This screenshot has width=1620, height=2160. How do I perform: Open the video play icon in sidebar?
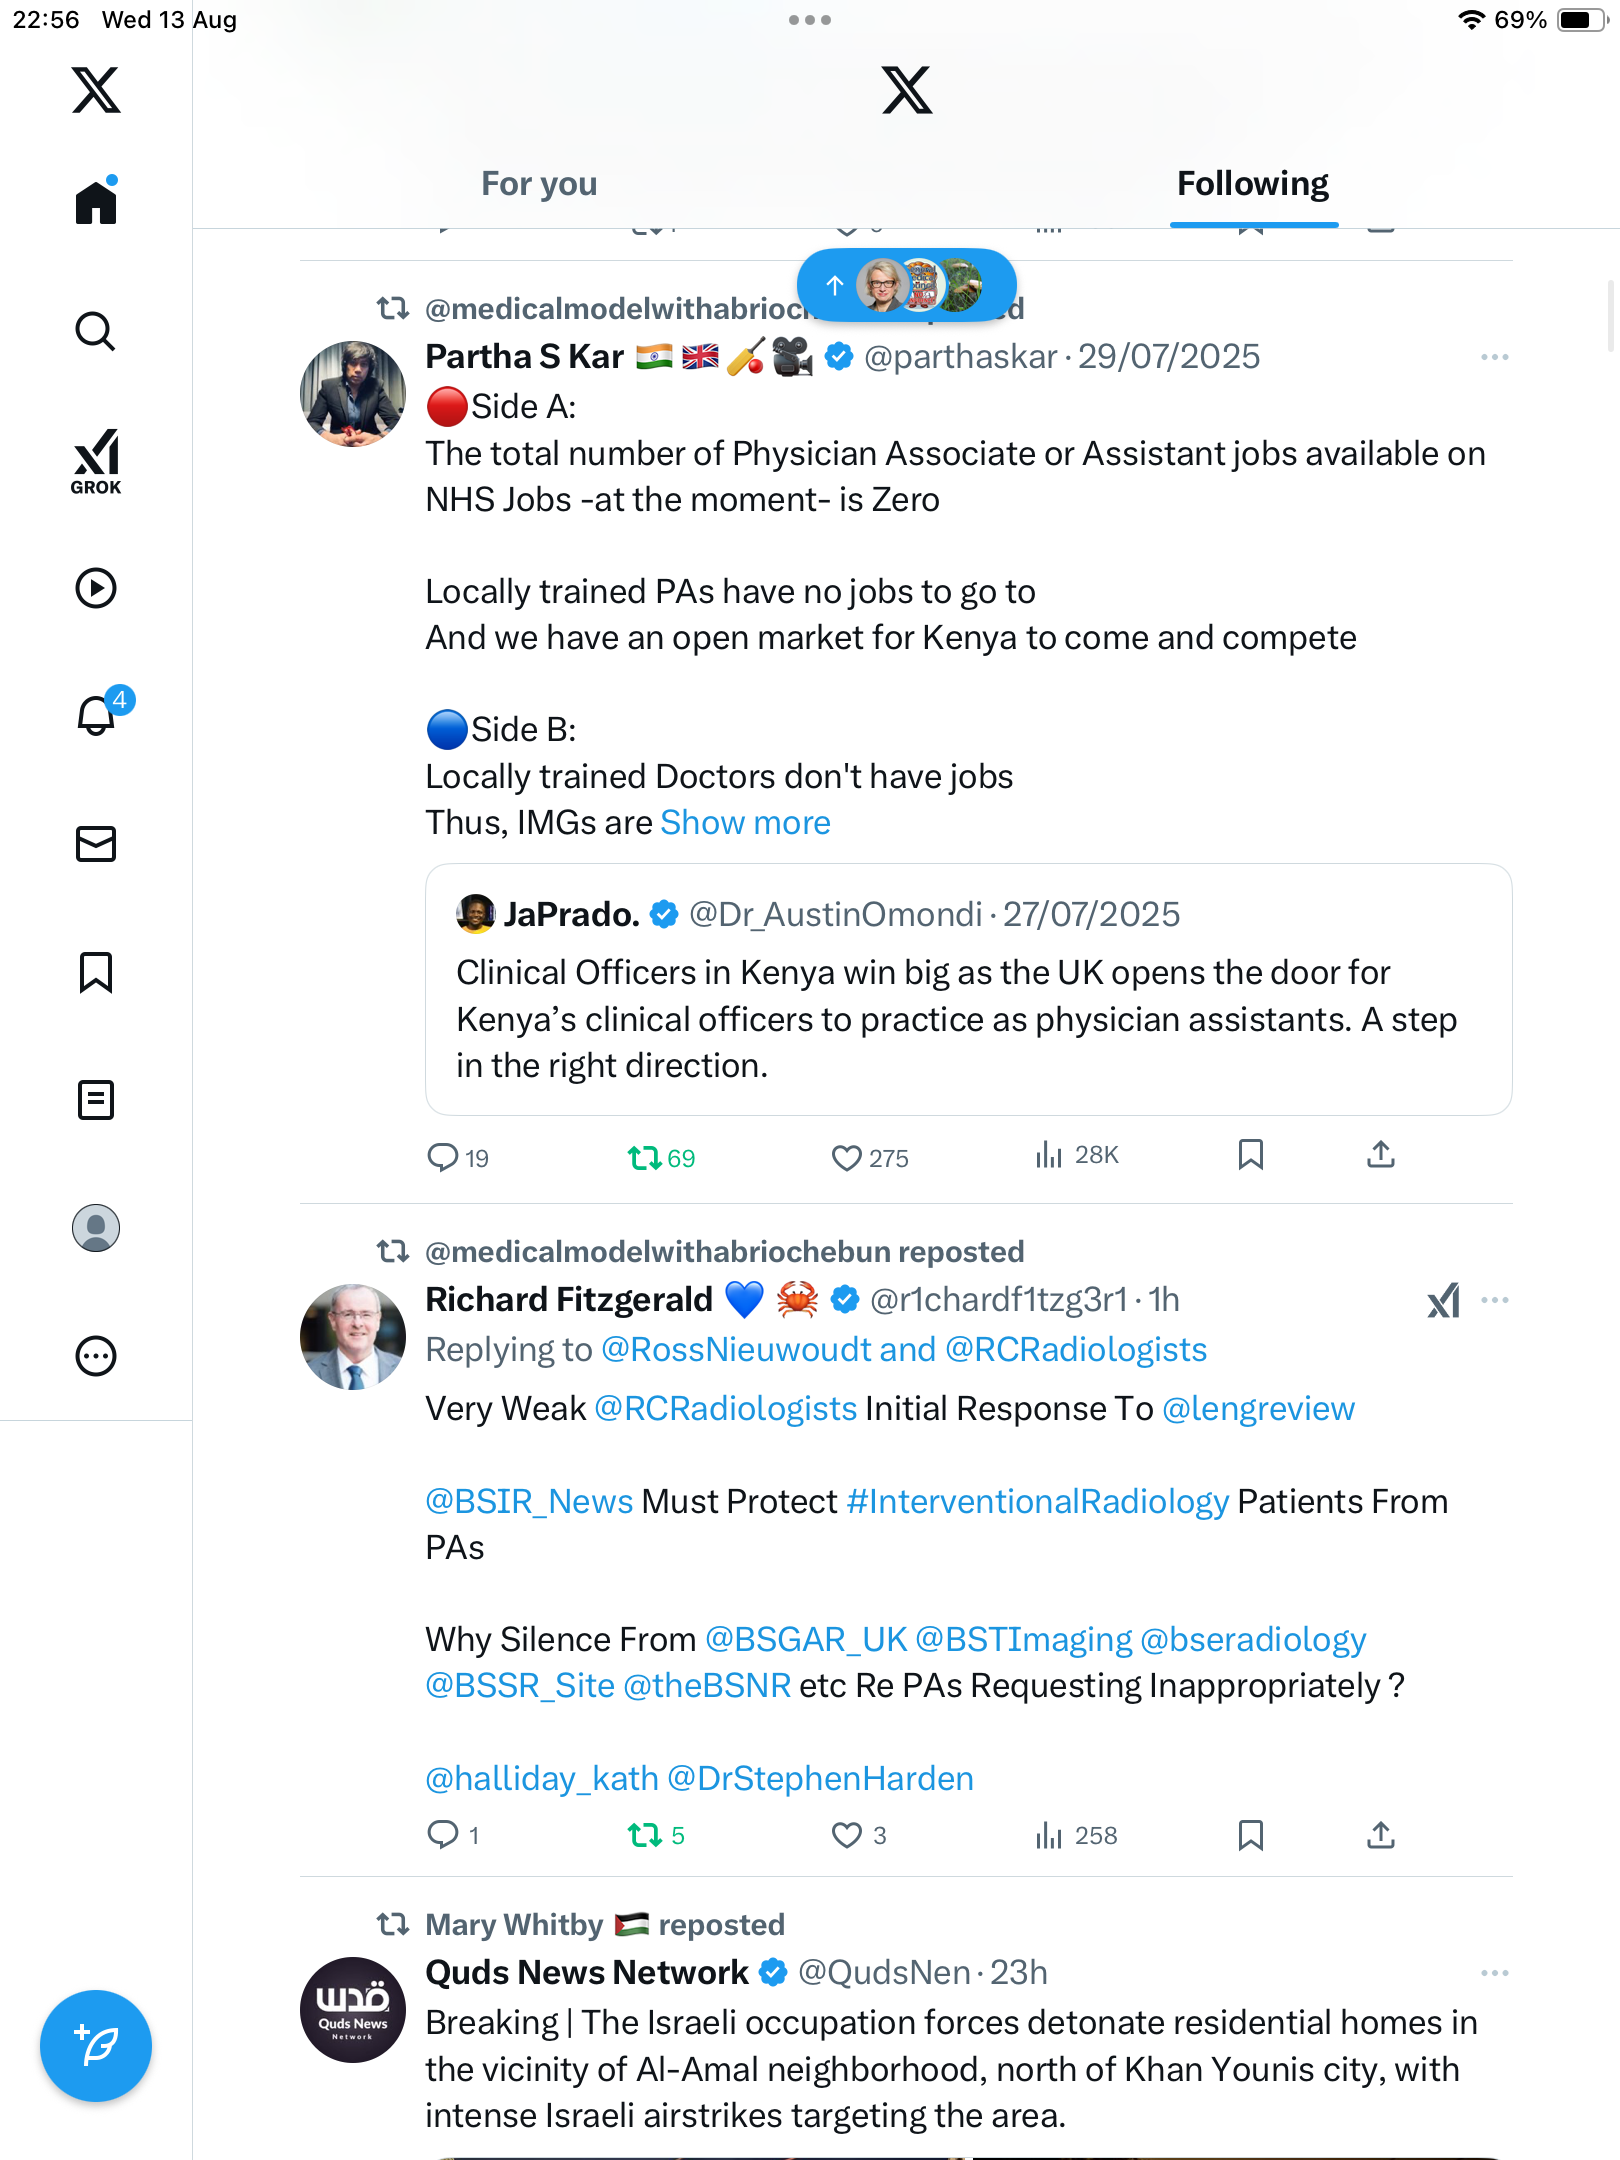[96, 588]
